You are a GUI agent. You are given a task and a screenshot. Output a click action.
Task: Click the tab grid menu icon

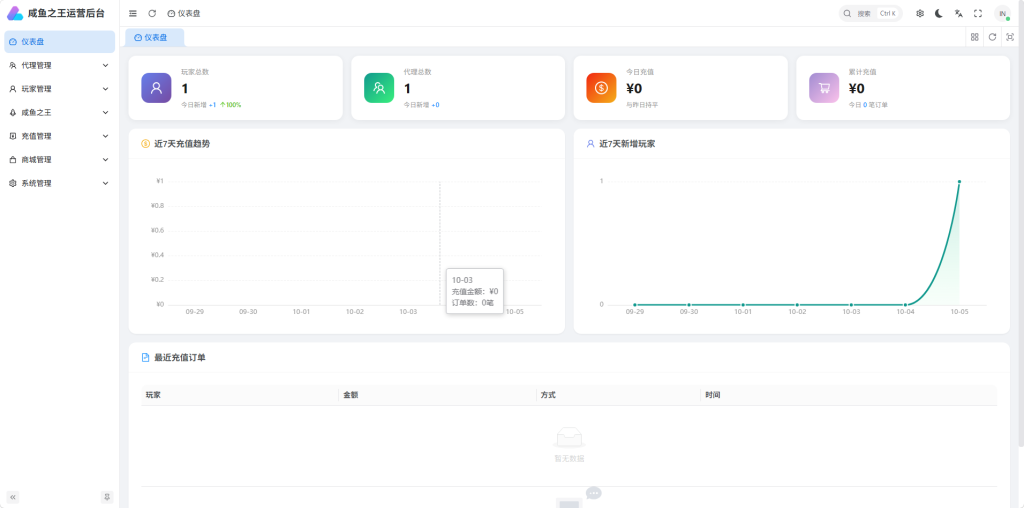[x=974, y=37]
